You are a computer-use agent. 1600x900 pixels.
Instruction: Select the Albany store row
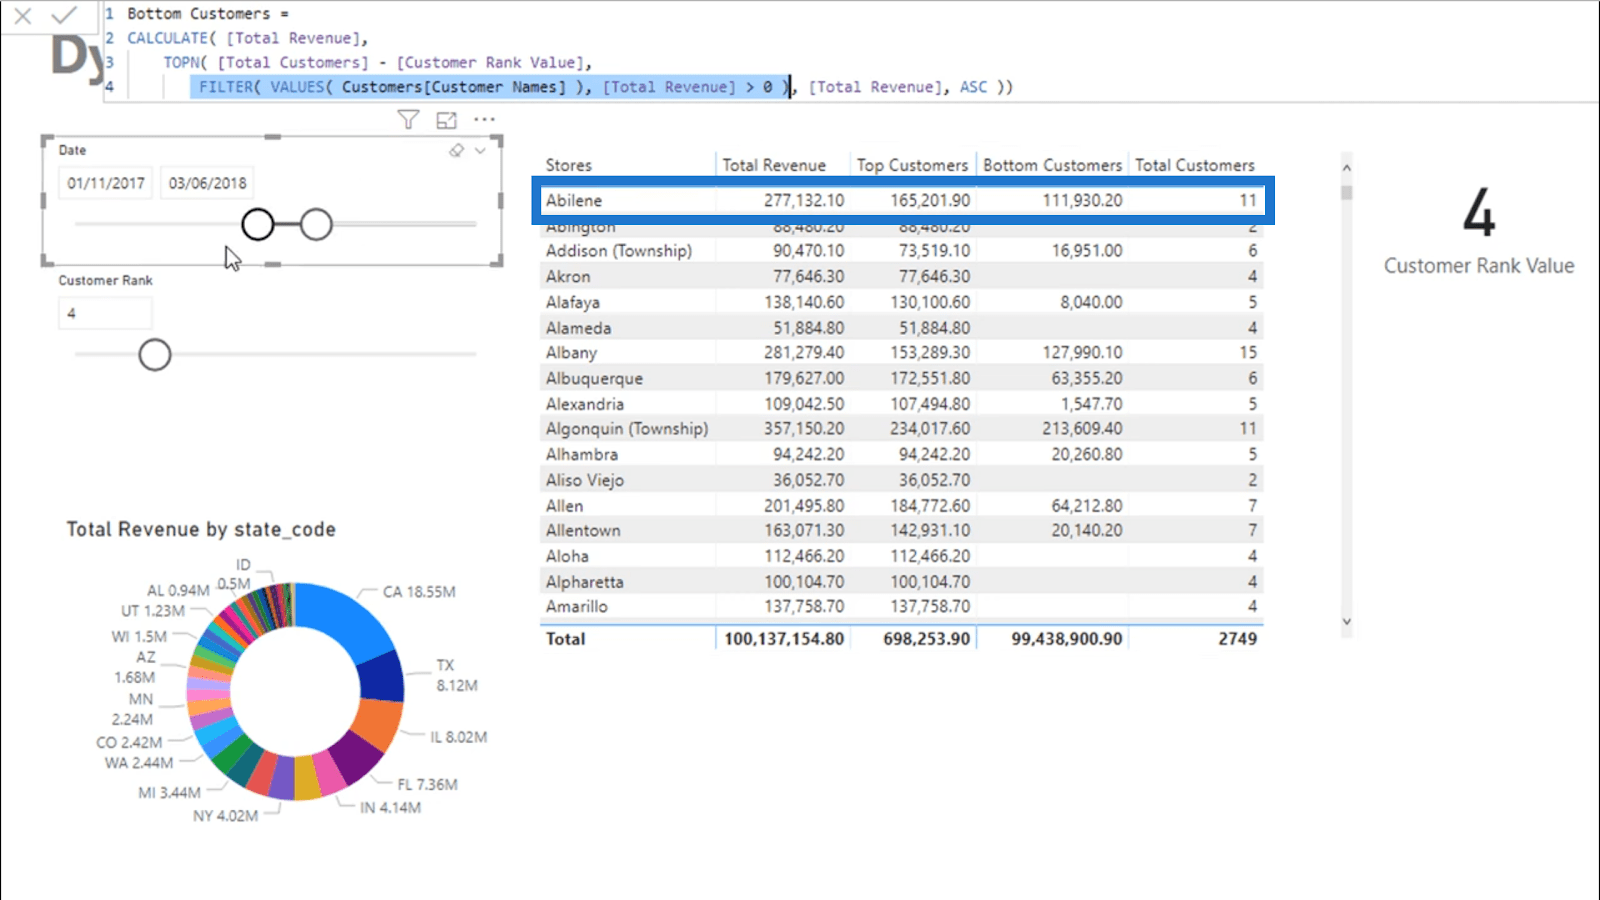[902, 353]
